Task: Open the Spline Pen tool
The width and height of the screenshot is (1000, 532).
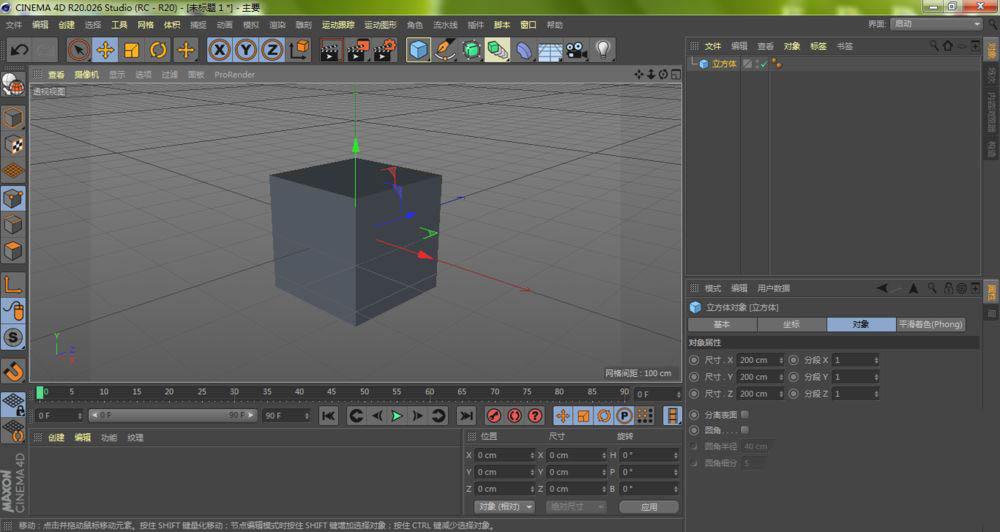Action: tap(445, 50)
